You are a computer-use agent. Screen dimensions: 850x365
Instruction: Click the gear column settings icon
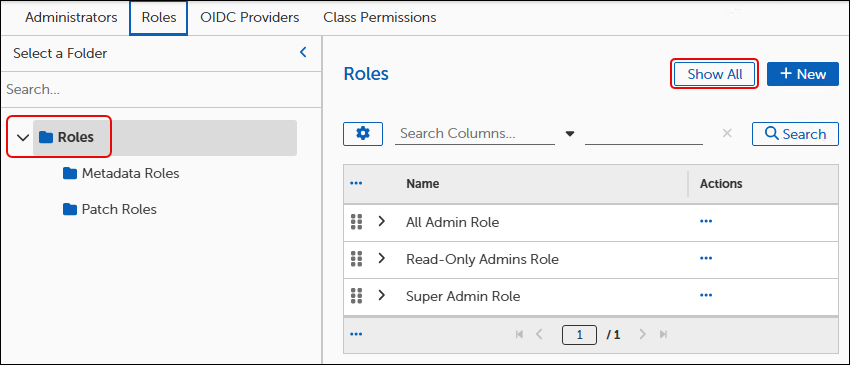coord(363,133)
